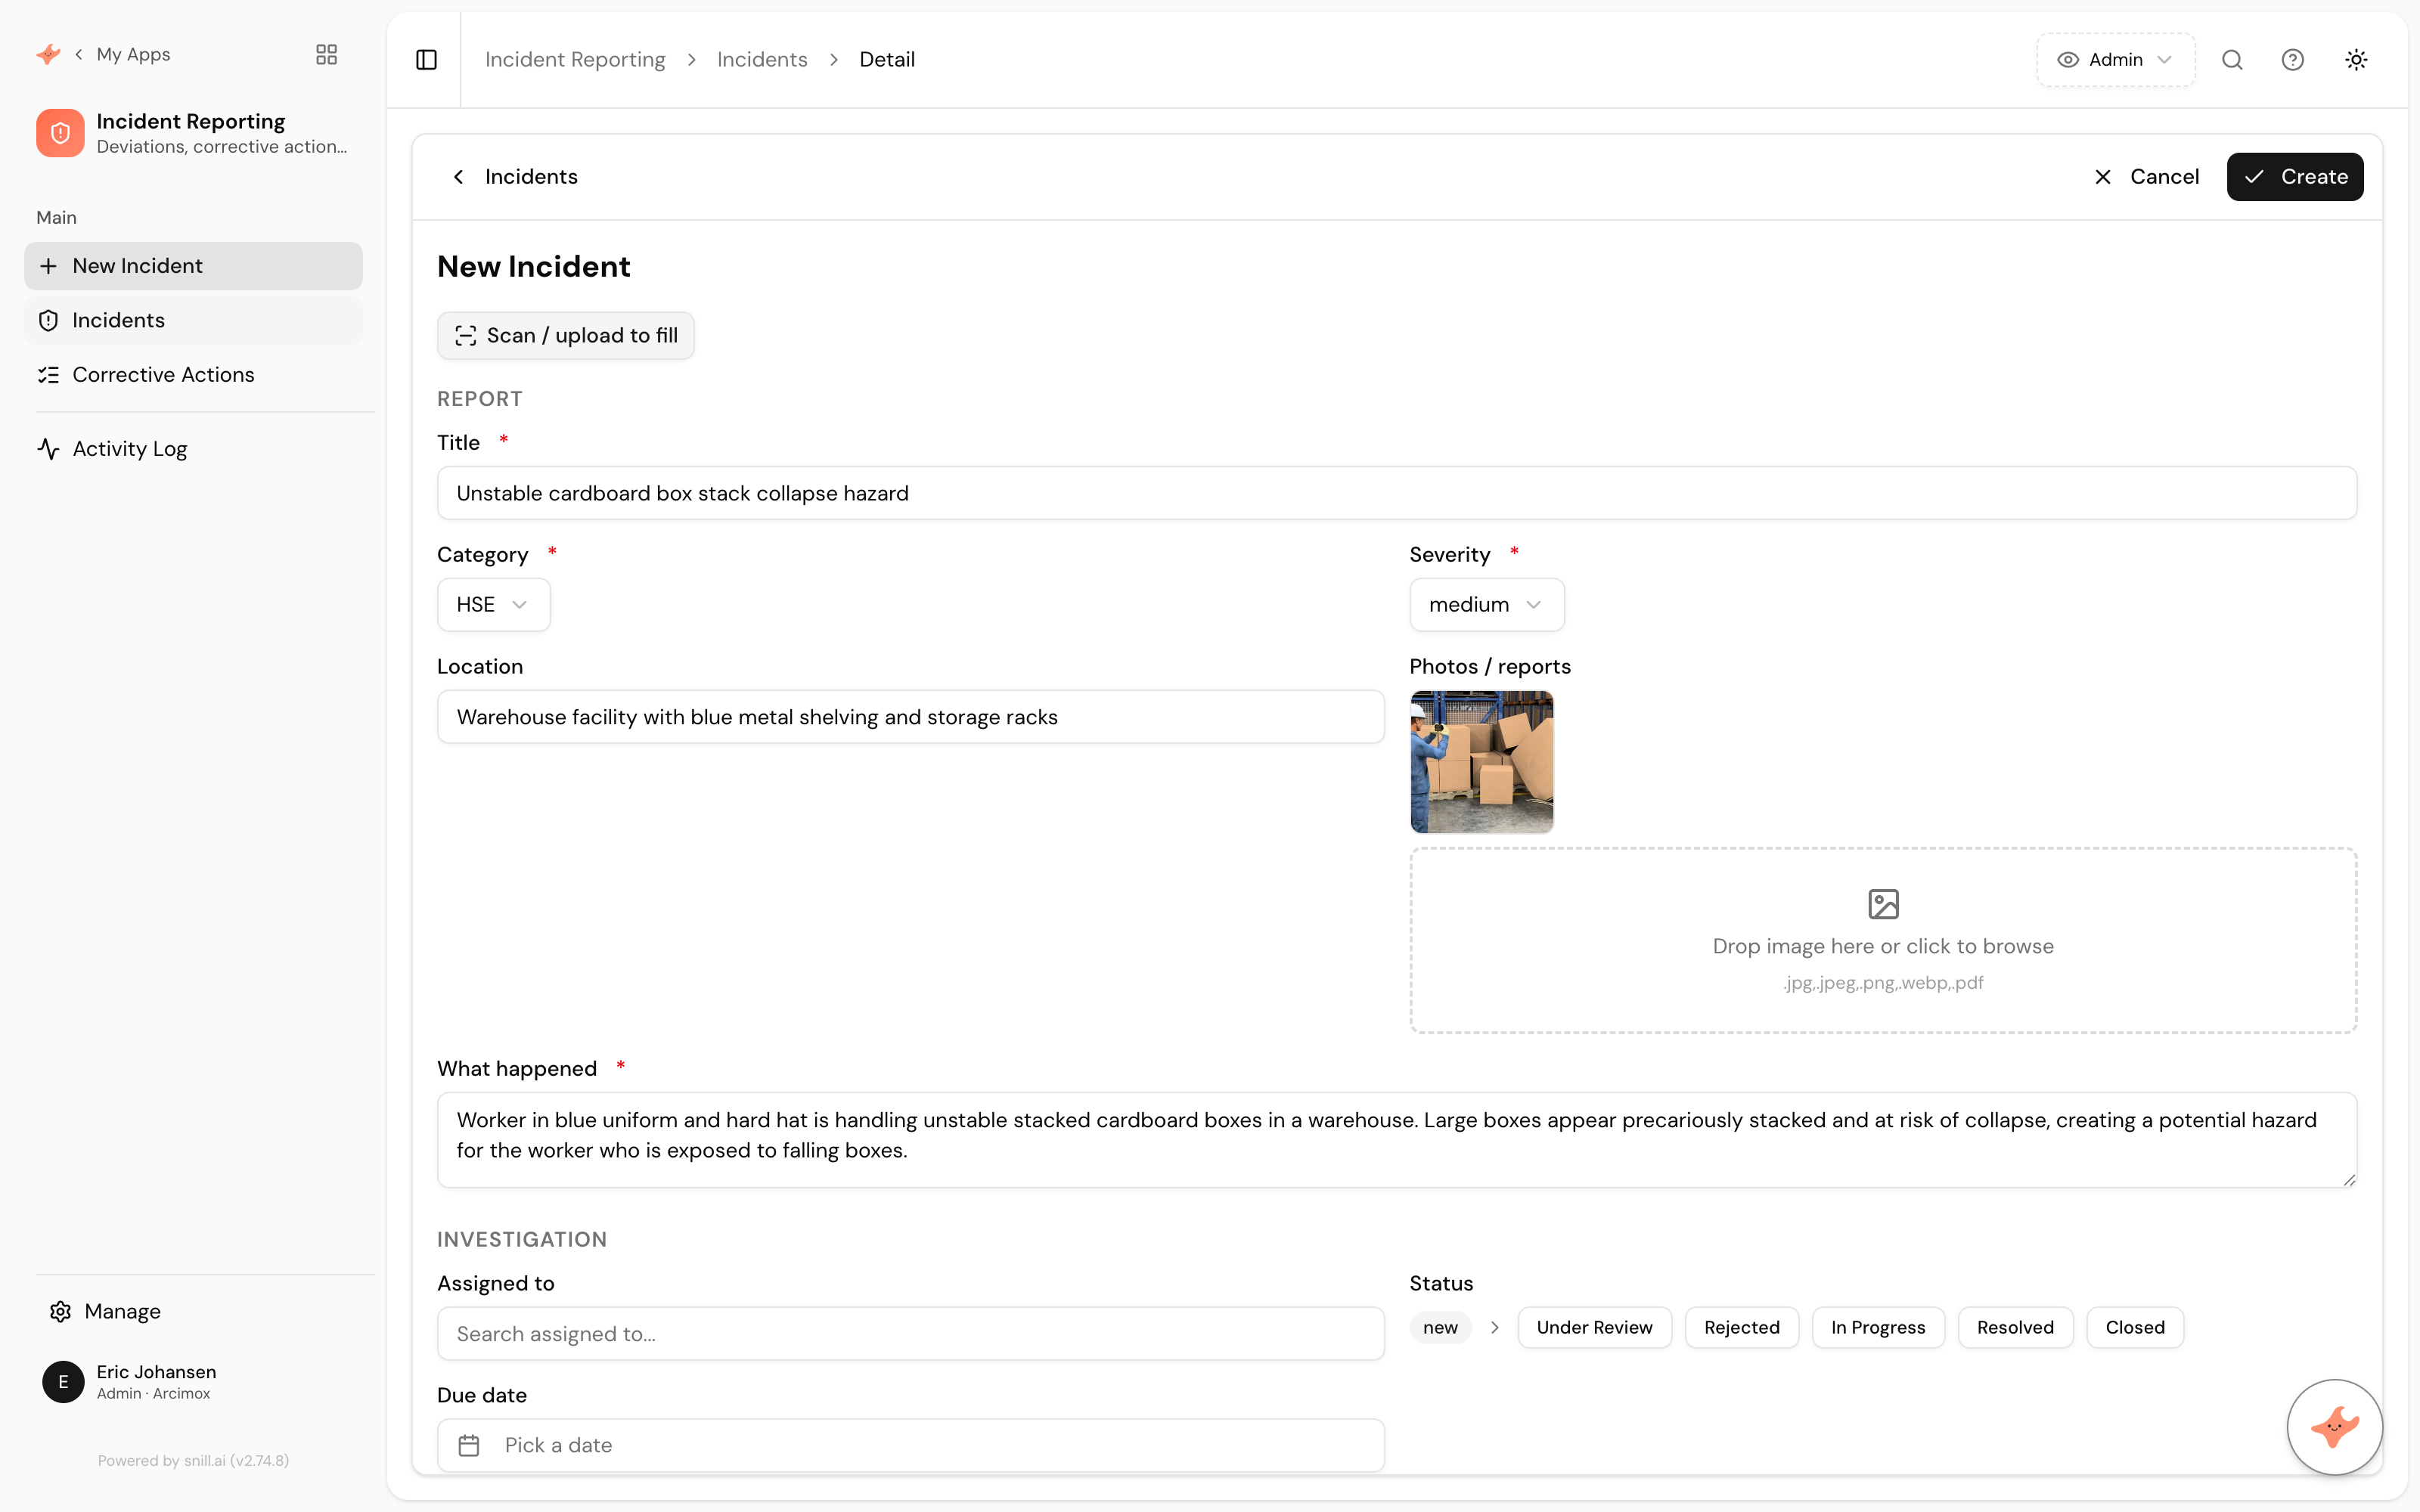This screenshot has height=1512, width=2420.
Task: Open Corrective Actions in sidebar
Action: [193, 375]
